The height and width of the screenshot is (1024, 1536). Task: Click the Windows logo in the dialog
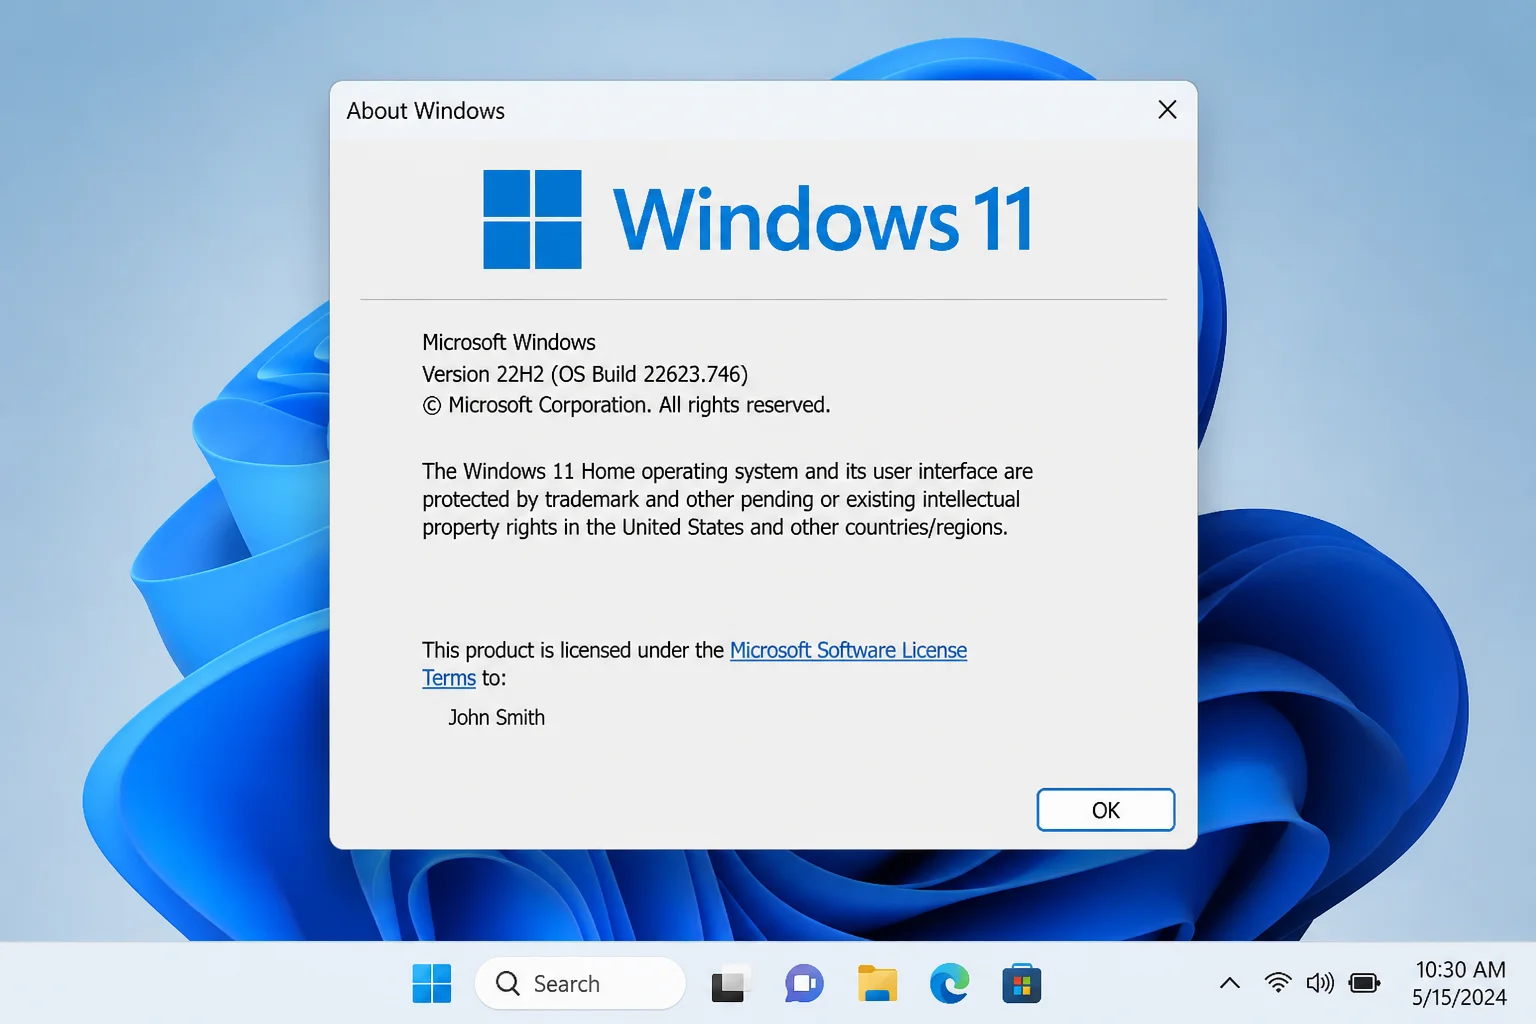coord(532,219)
